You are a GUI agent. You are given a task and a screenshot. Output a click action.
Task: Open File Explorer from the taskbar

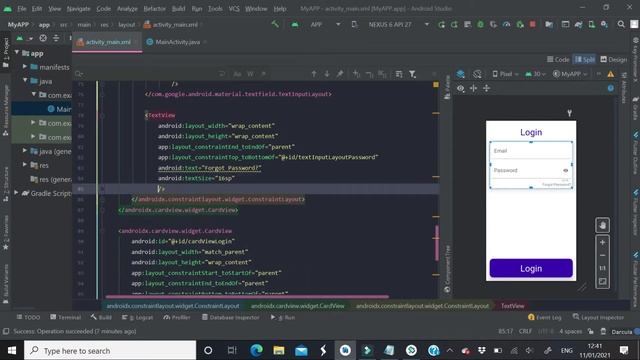(279, 351)
